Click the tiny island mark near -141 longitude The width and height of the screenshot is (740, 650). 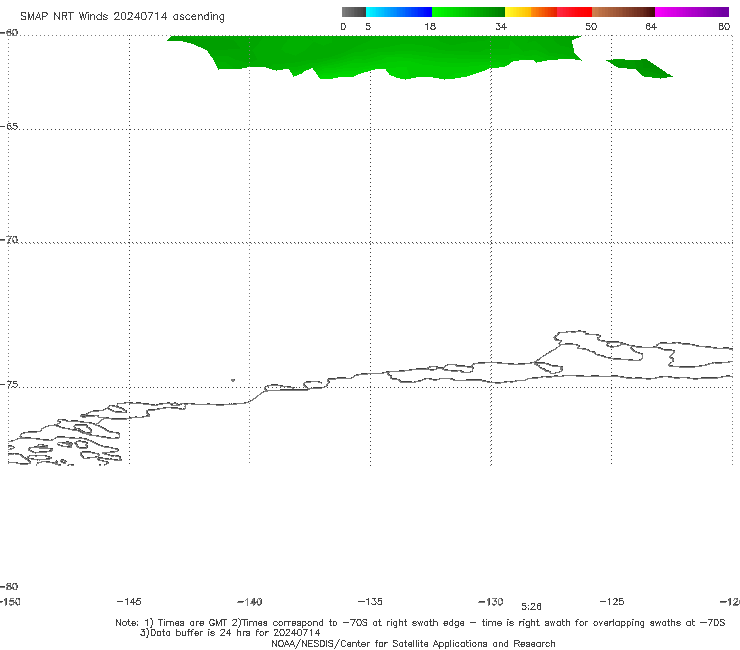[233, 380]
